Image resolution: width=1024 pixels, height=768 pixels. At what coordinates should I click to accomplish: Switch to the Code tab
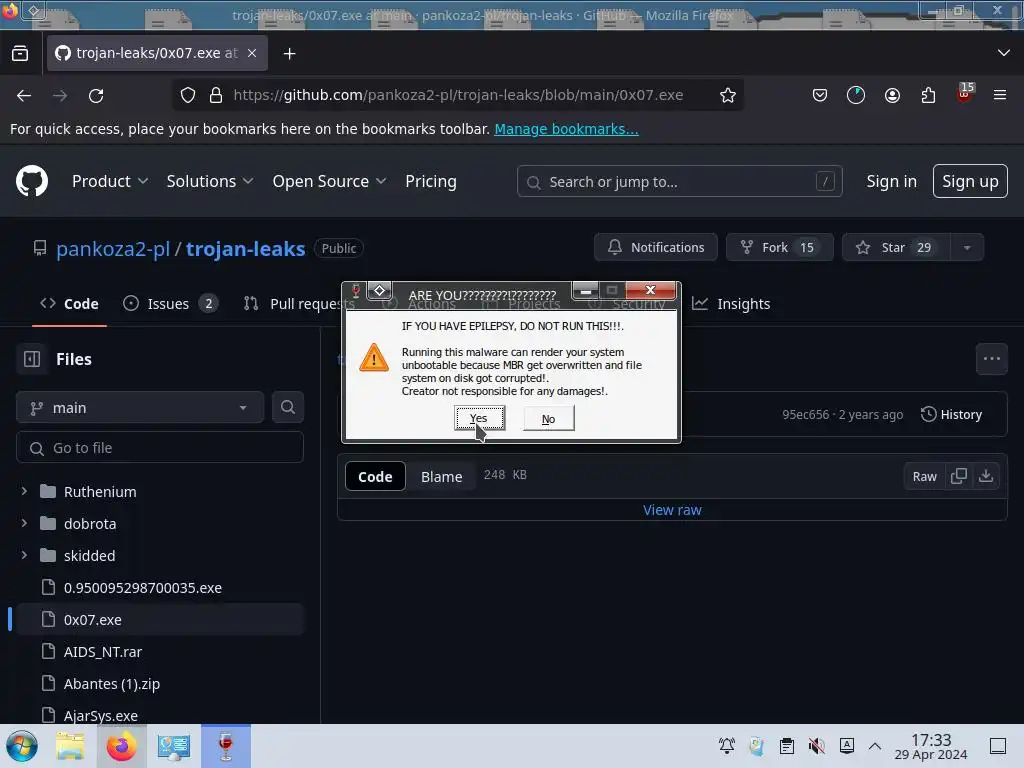point(69,304)
